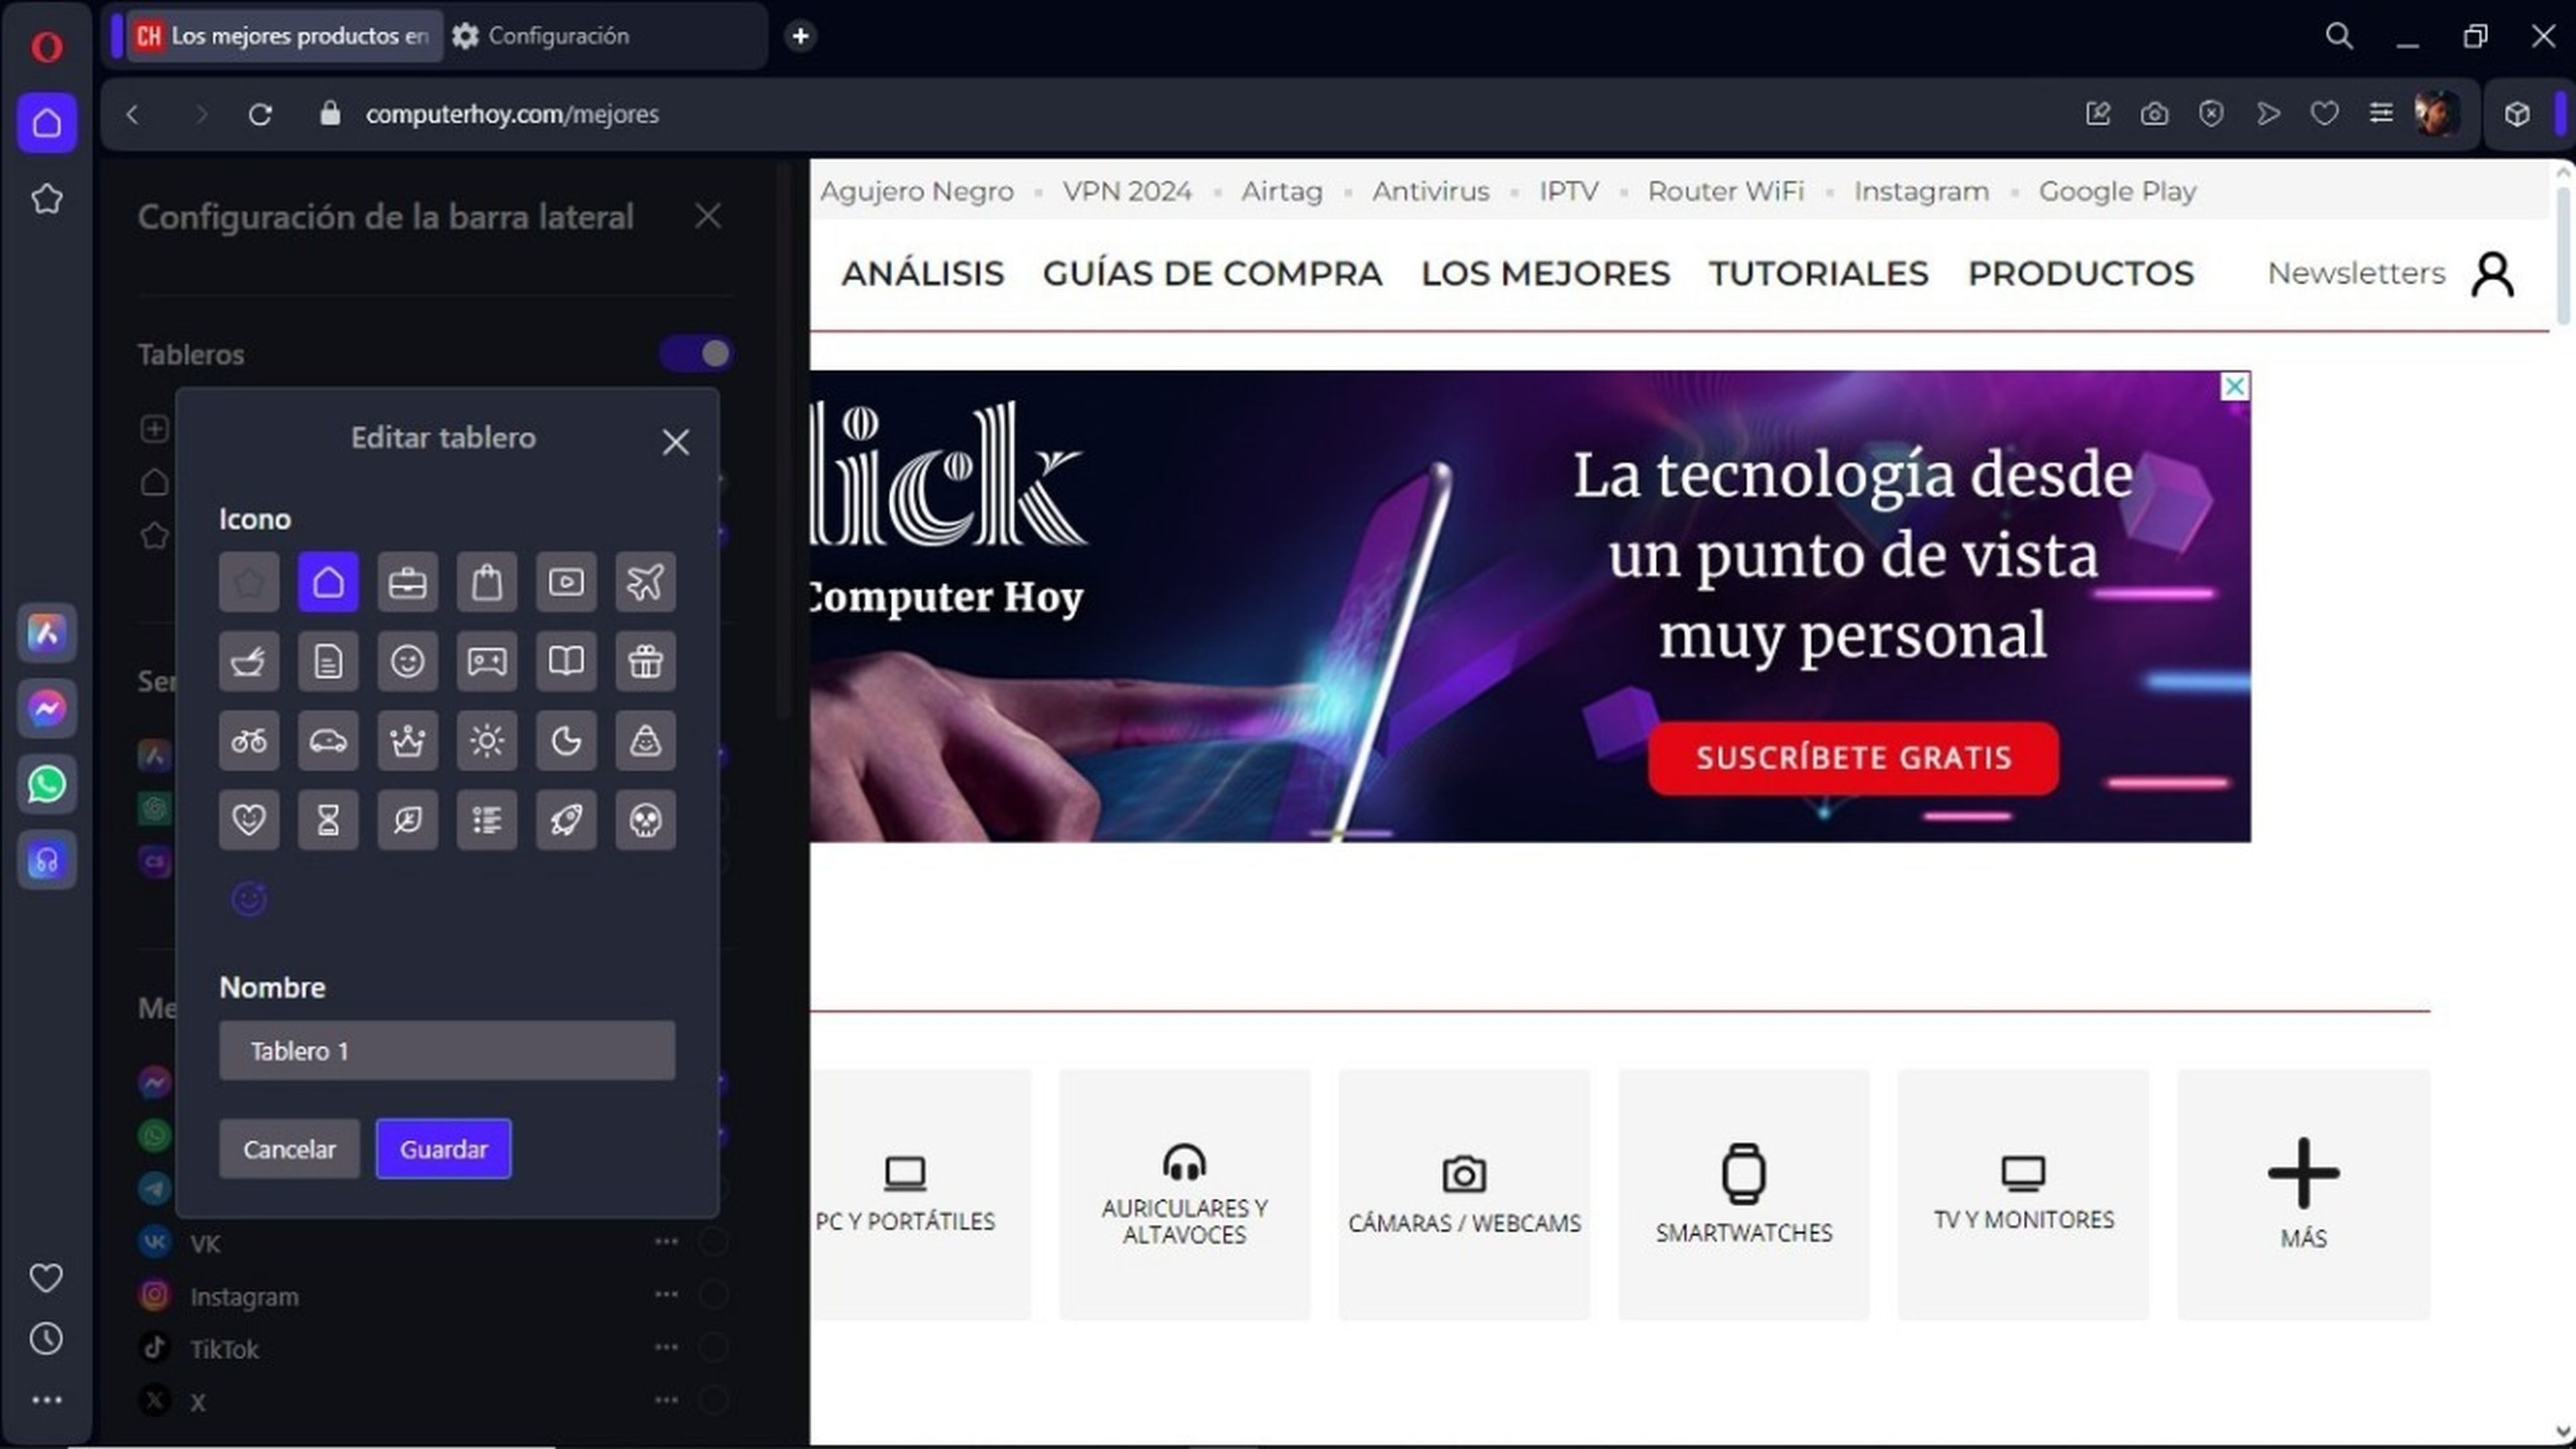Close the Editar tablero dialog
This screenshot has height=1449, width=2576.
click(x=675, y=442)
